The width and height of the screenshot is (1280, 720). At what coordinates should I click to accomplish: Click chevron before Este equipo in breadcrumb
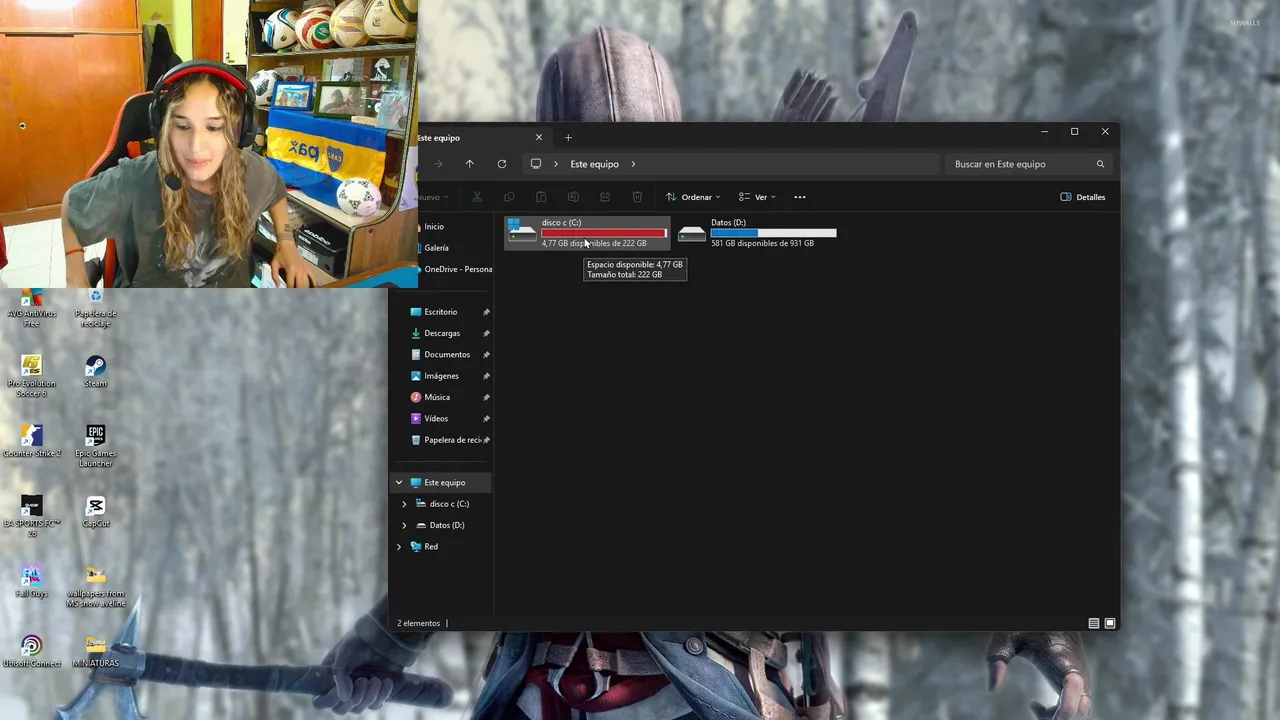pos(556,164)
